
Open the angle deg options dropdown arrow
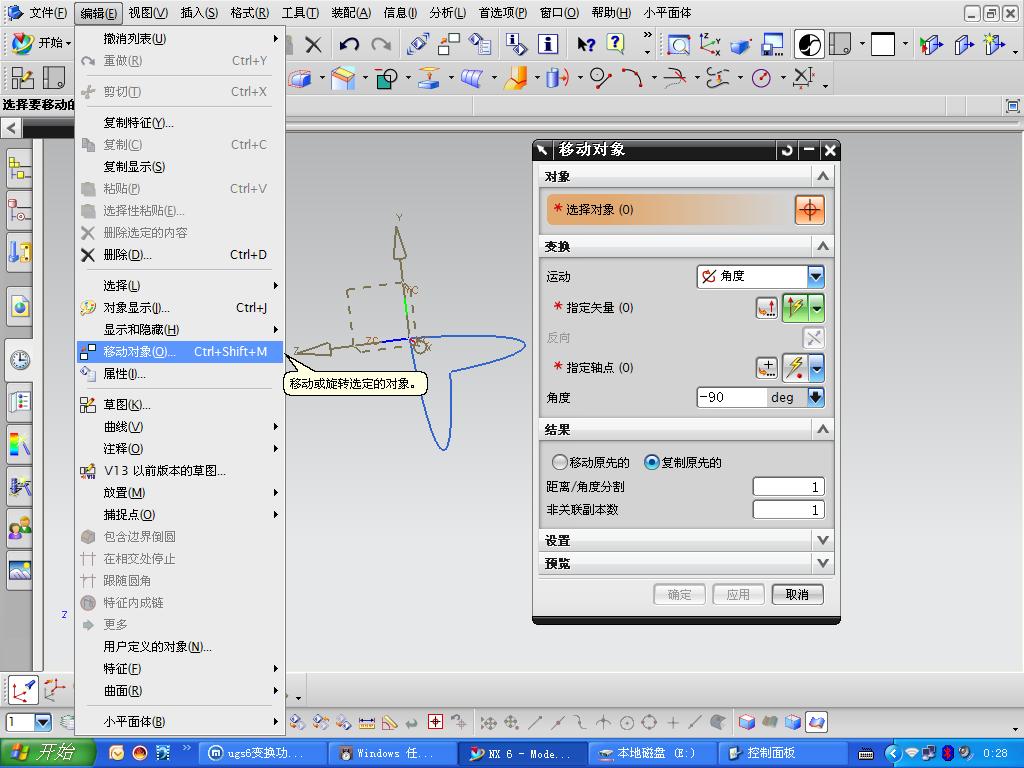816,397
